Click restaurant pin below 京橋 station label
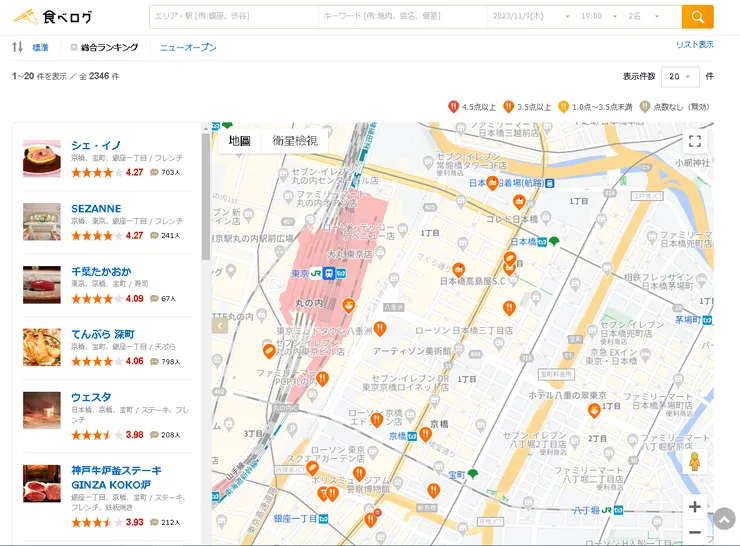The image size is (740, 546). click(426, 434)
